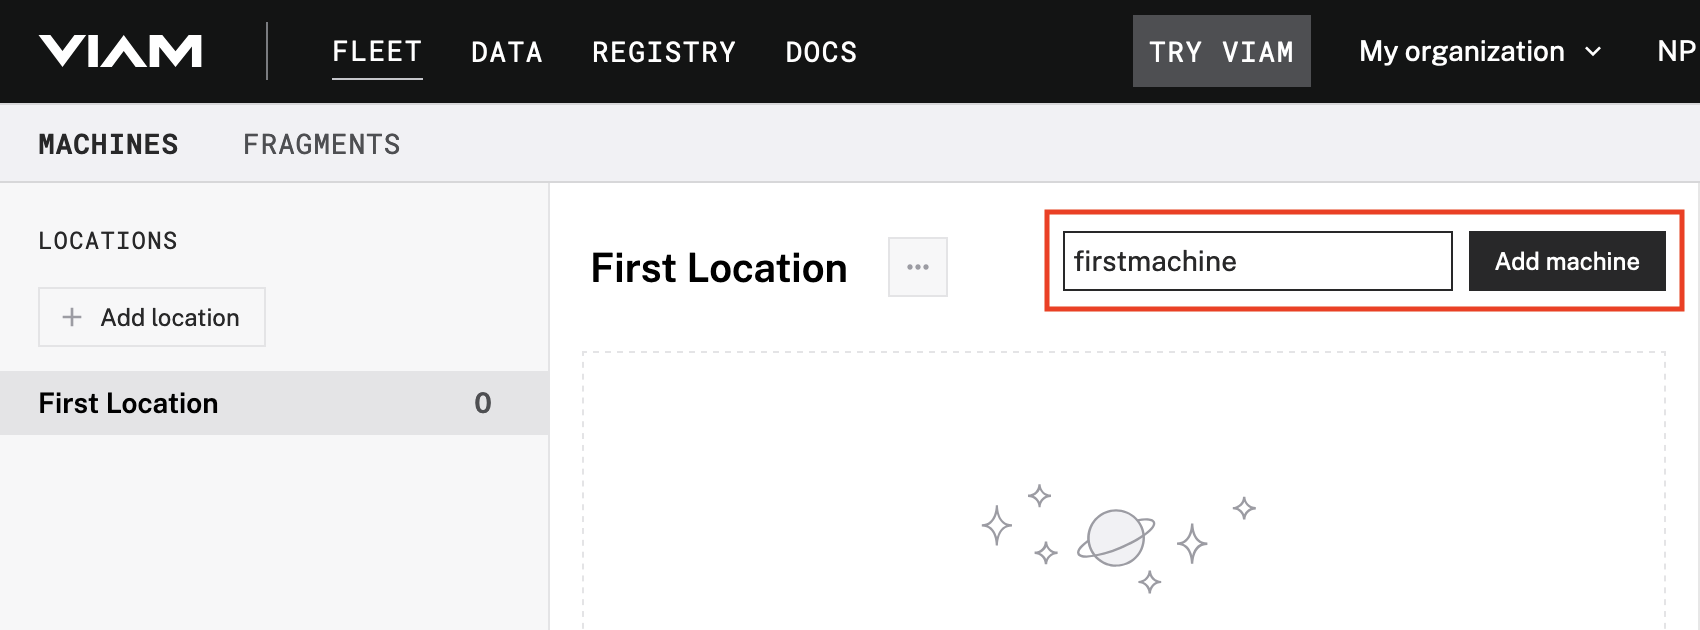
Task: Select the MACHINES tab
Action: coord(108,143)
